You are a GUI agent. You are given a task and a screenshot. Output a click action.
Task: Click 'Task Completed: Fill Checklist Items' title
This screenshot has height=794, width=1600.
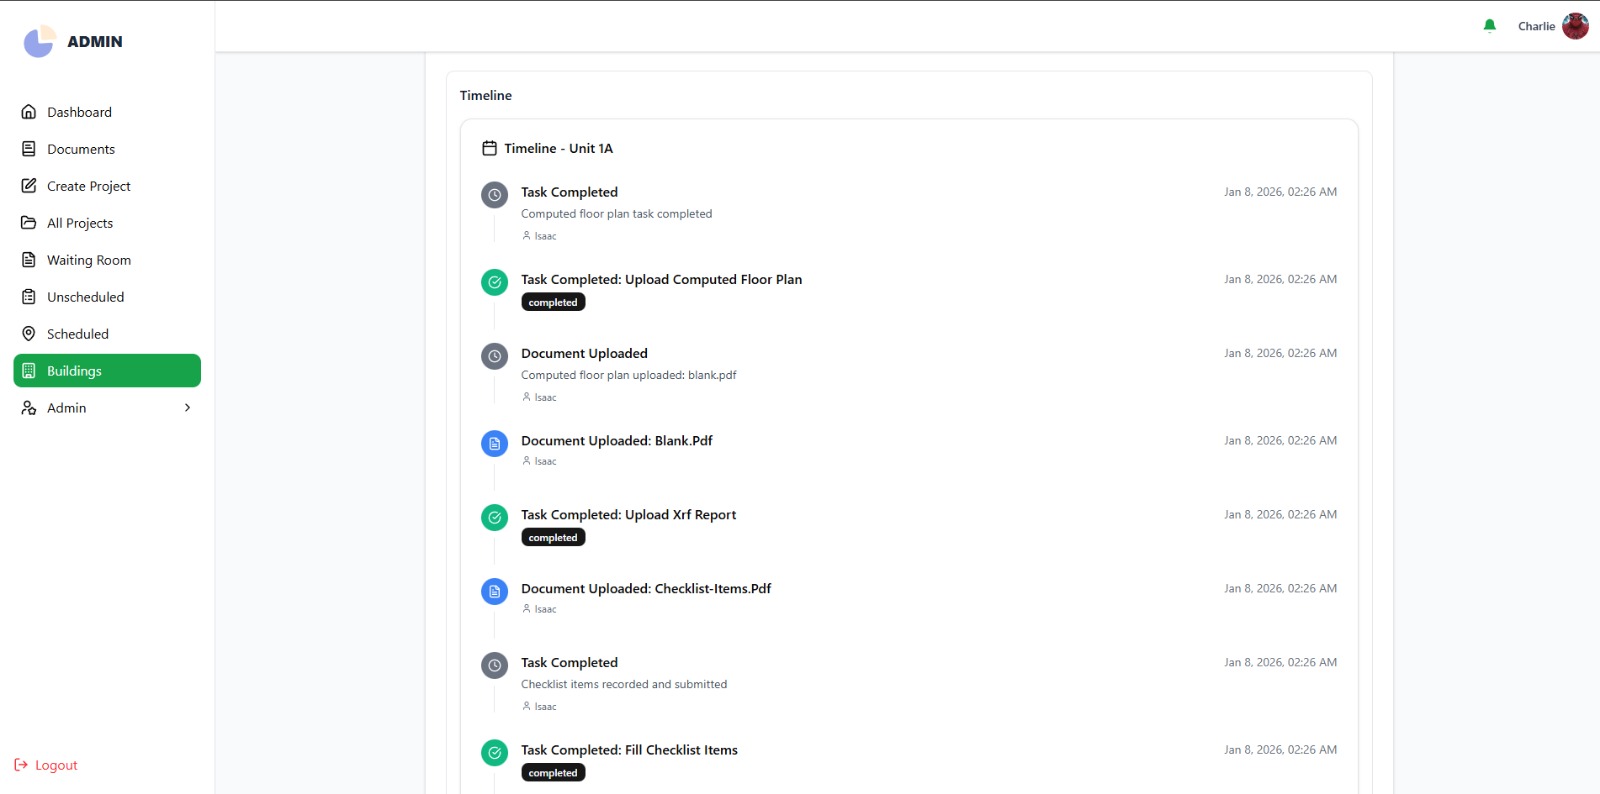point(629,750)
